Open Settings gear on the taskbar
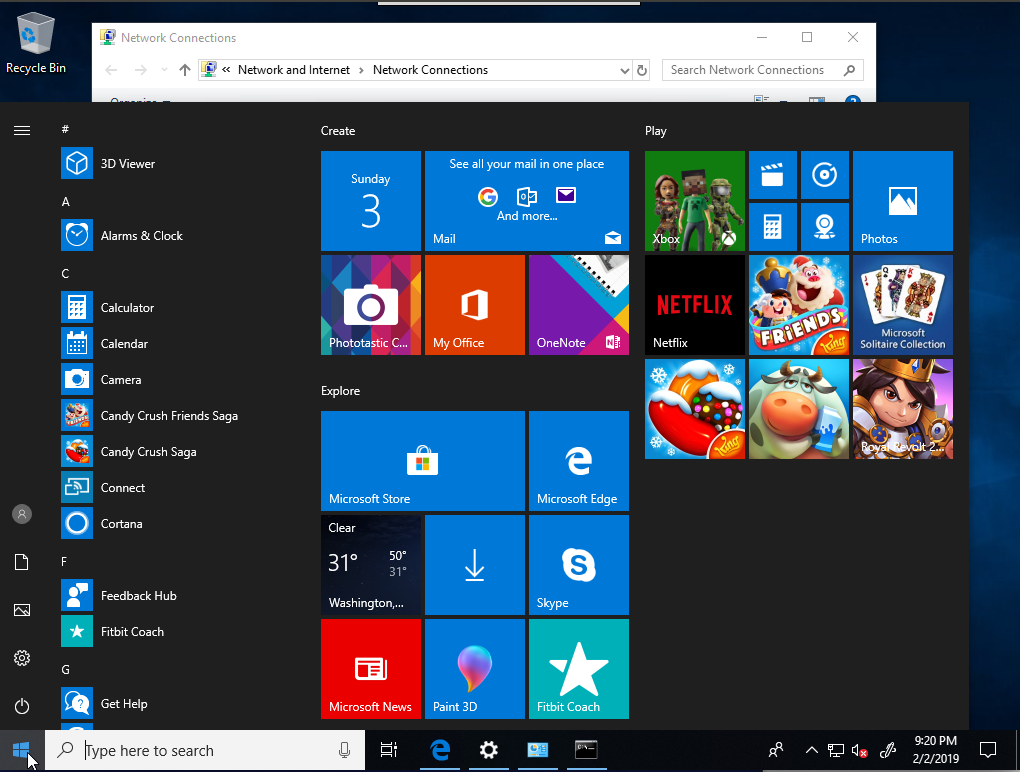 (489, 750)
